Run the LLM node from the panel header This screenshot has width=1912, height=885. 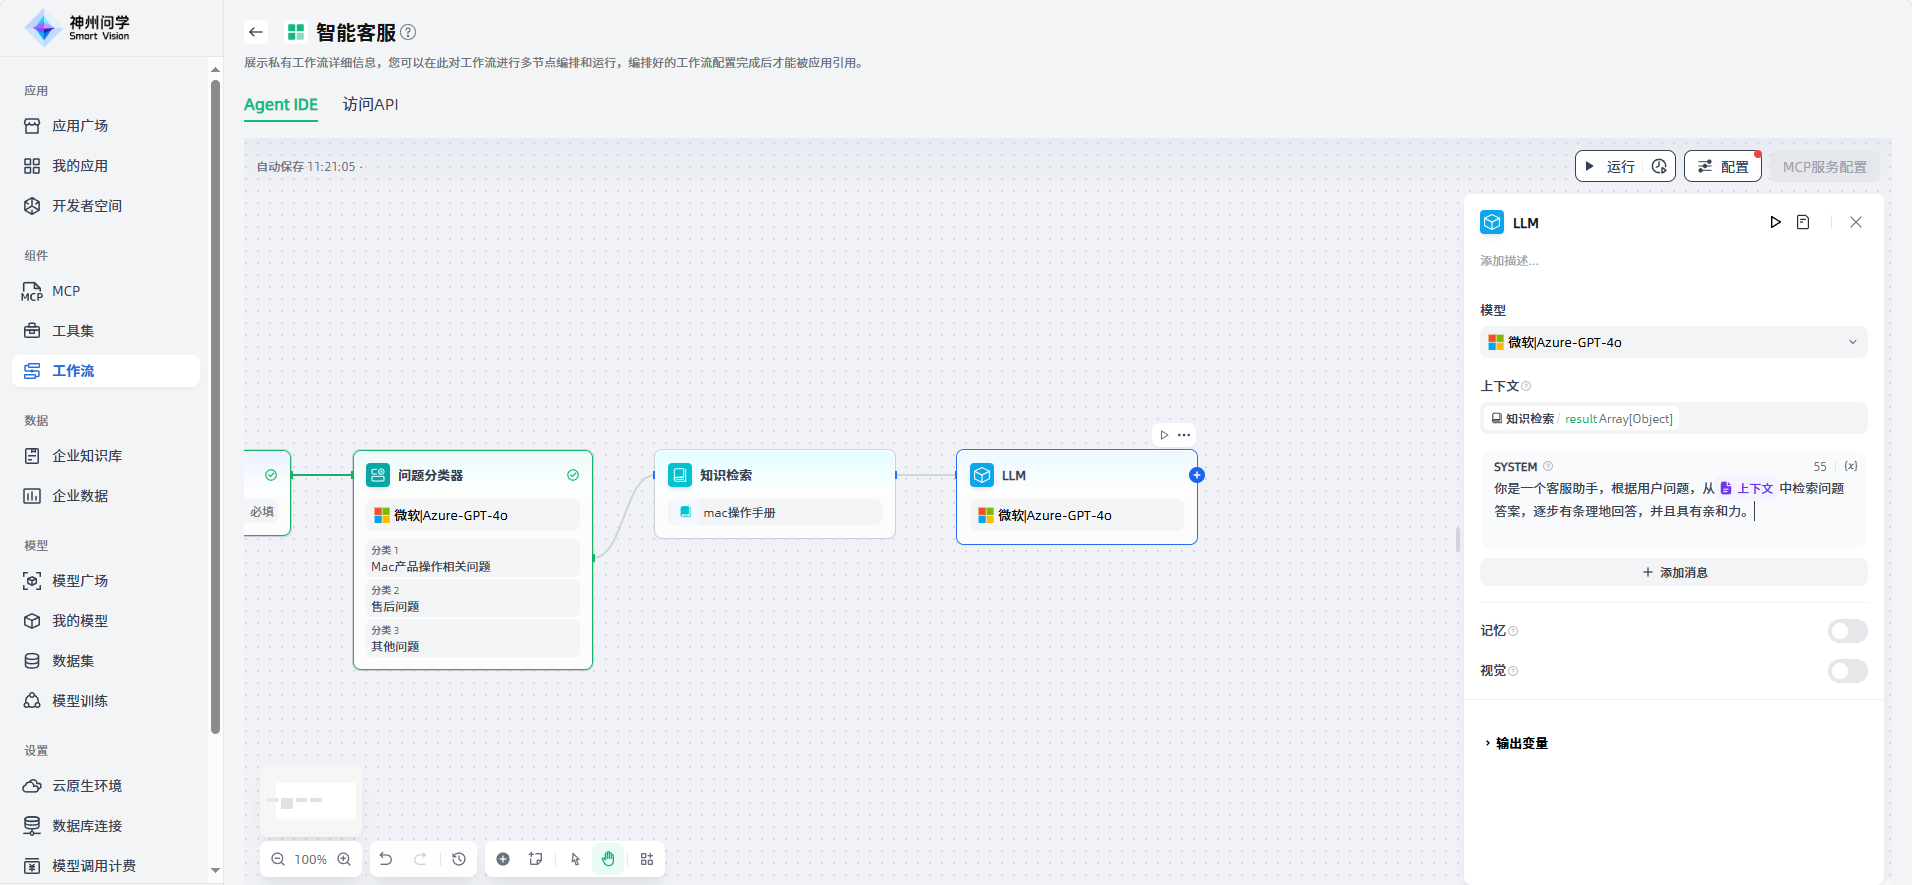click(1775, 222)
